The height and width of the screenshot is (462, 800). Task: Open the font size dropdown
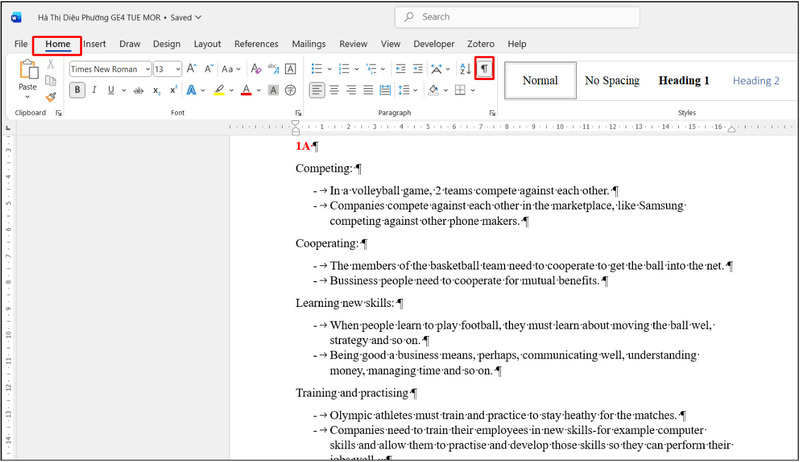click(x=177, y=69)
